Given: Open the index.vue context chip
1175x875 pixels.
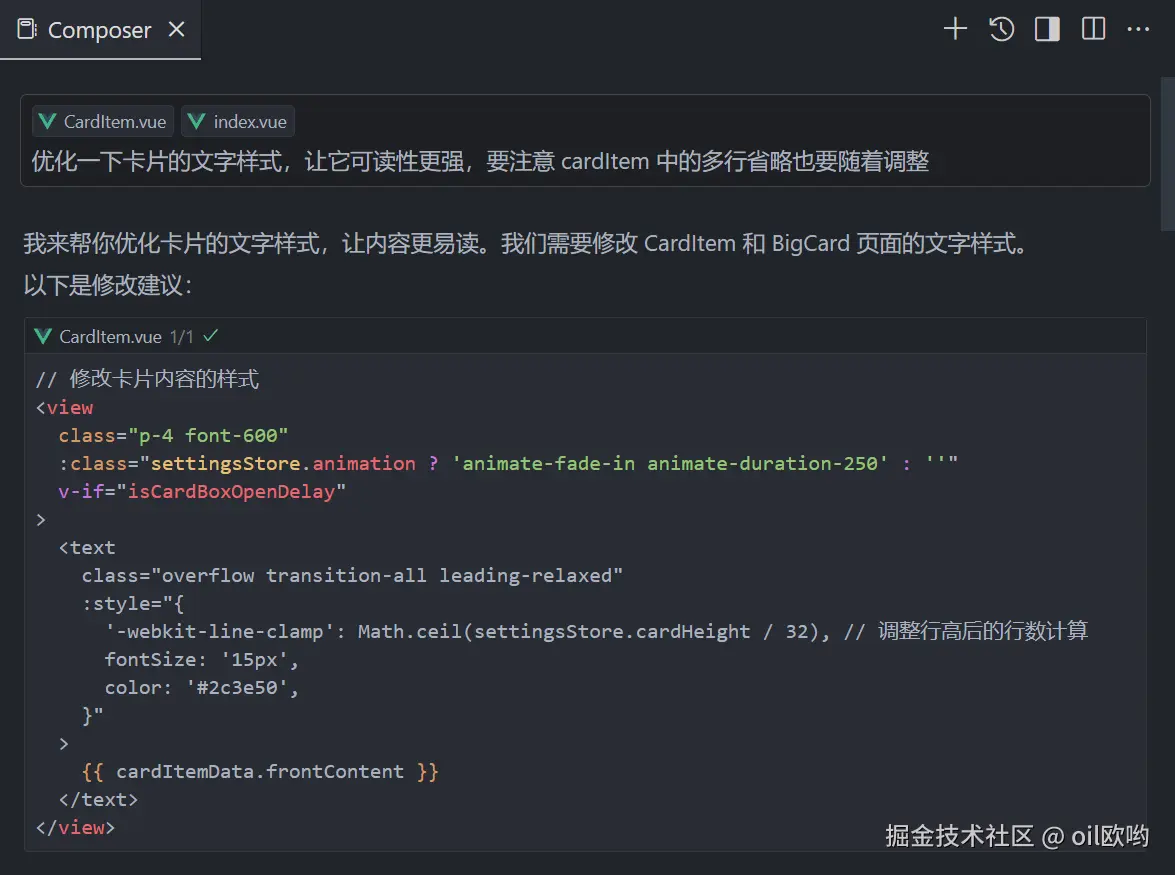Looking at the screenshot, I should (x=238, y=122).
